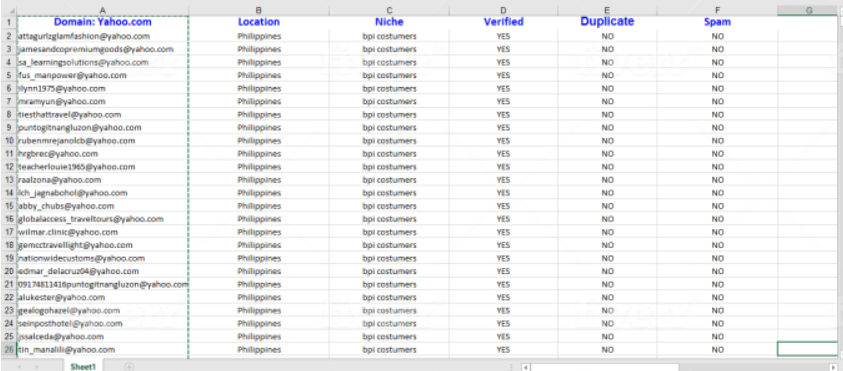Select the edmar_delacruz04@yahoo.com cell

pos(103,272)
